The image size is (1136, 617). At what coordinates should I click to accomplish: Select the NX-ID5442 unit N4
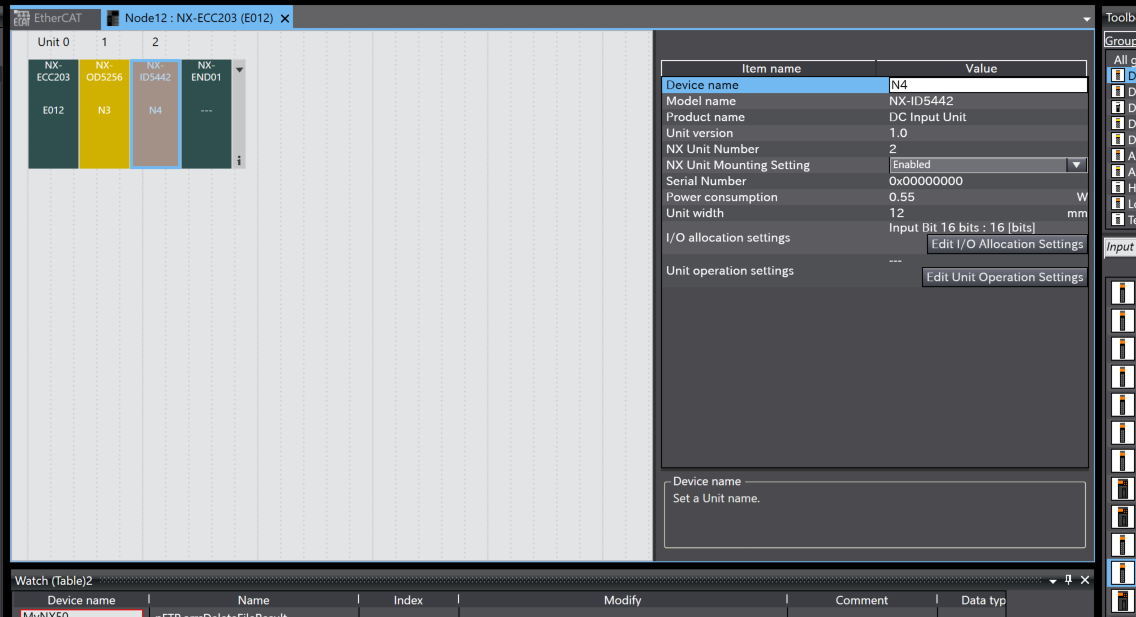coord(155,112)
